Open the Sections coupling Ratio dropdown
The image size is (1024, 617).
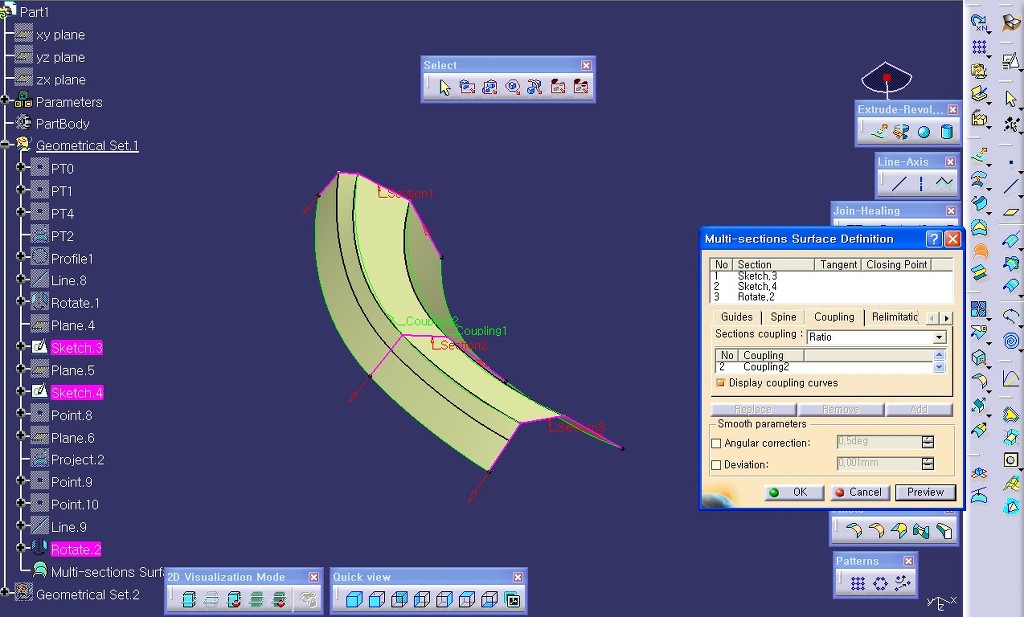939,338
